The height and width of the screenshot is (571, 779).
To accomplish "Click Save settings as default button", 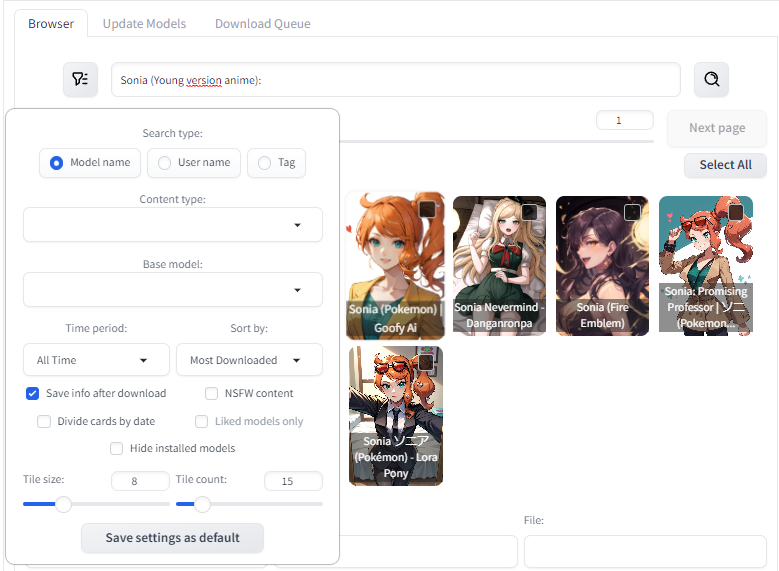I will (x=172, y=538).
